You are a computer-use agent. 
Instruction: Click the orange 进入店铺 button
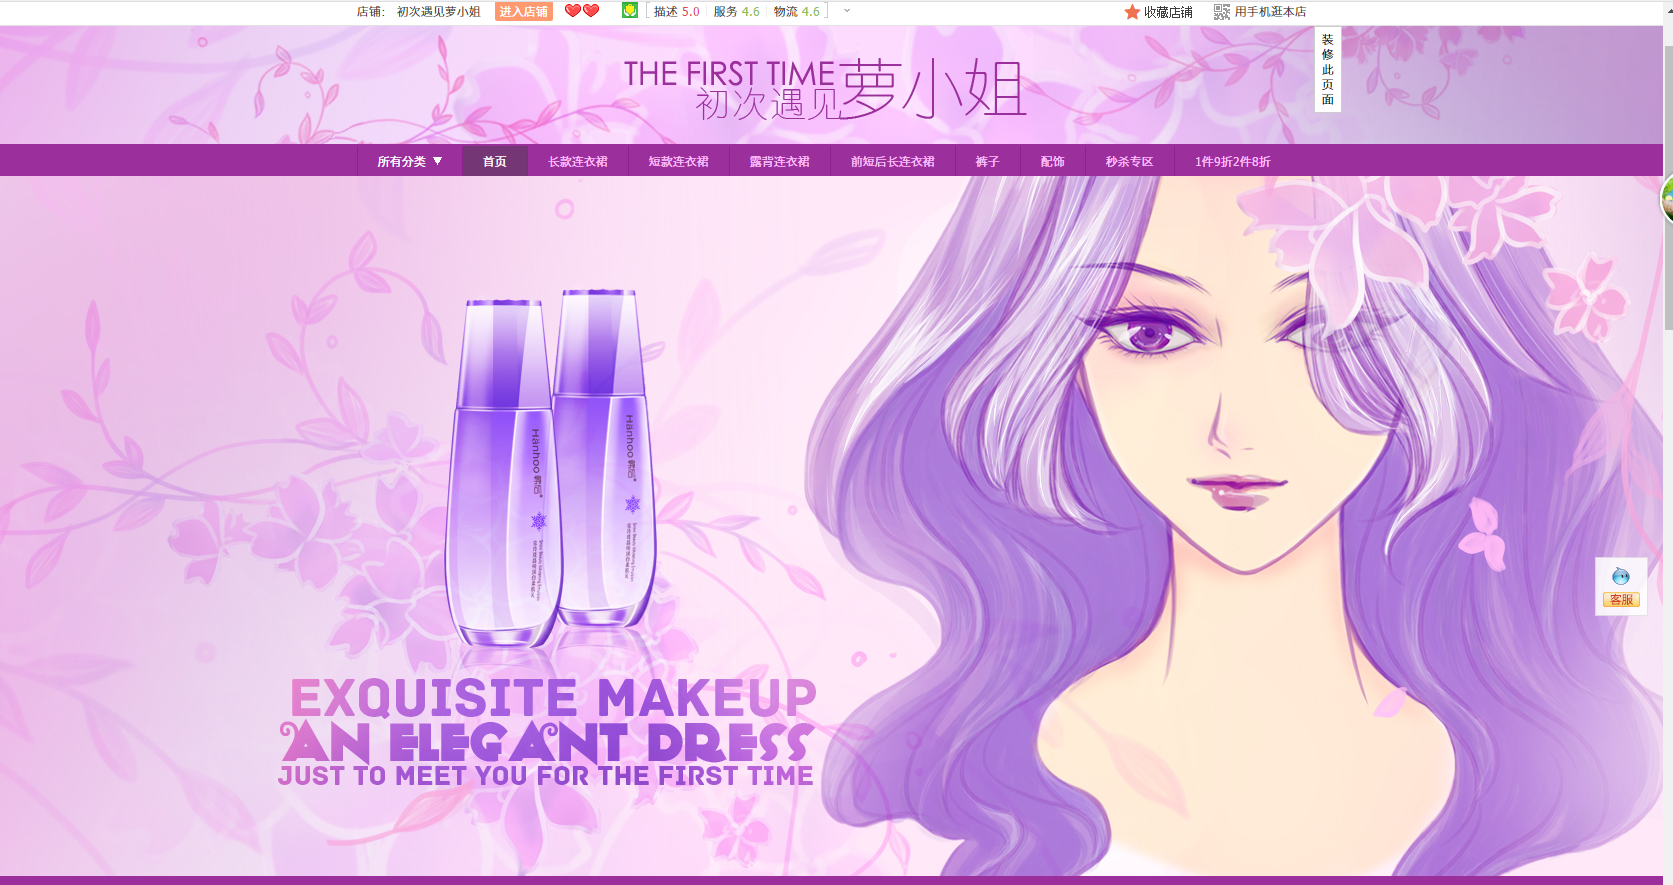524,11
